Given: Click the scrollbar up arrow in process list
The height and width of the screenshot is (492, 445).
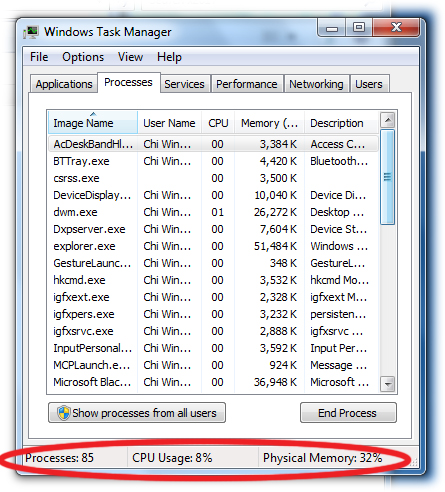Looking at the screenshot, I should tap(388, 120).
